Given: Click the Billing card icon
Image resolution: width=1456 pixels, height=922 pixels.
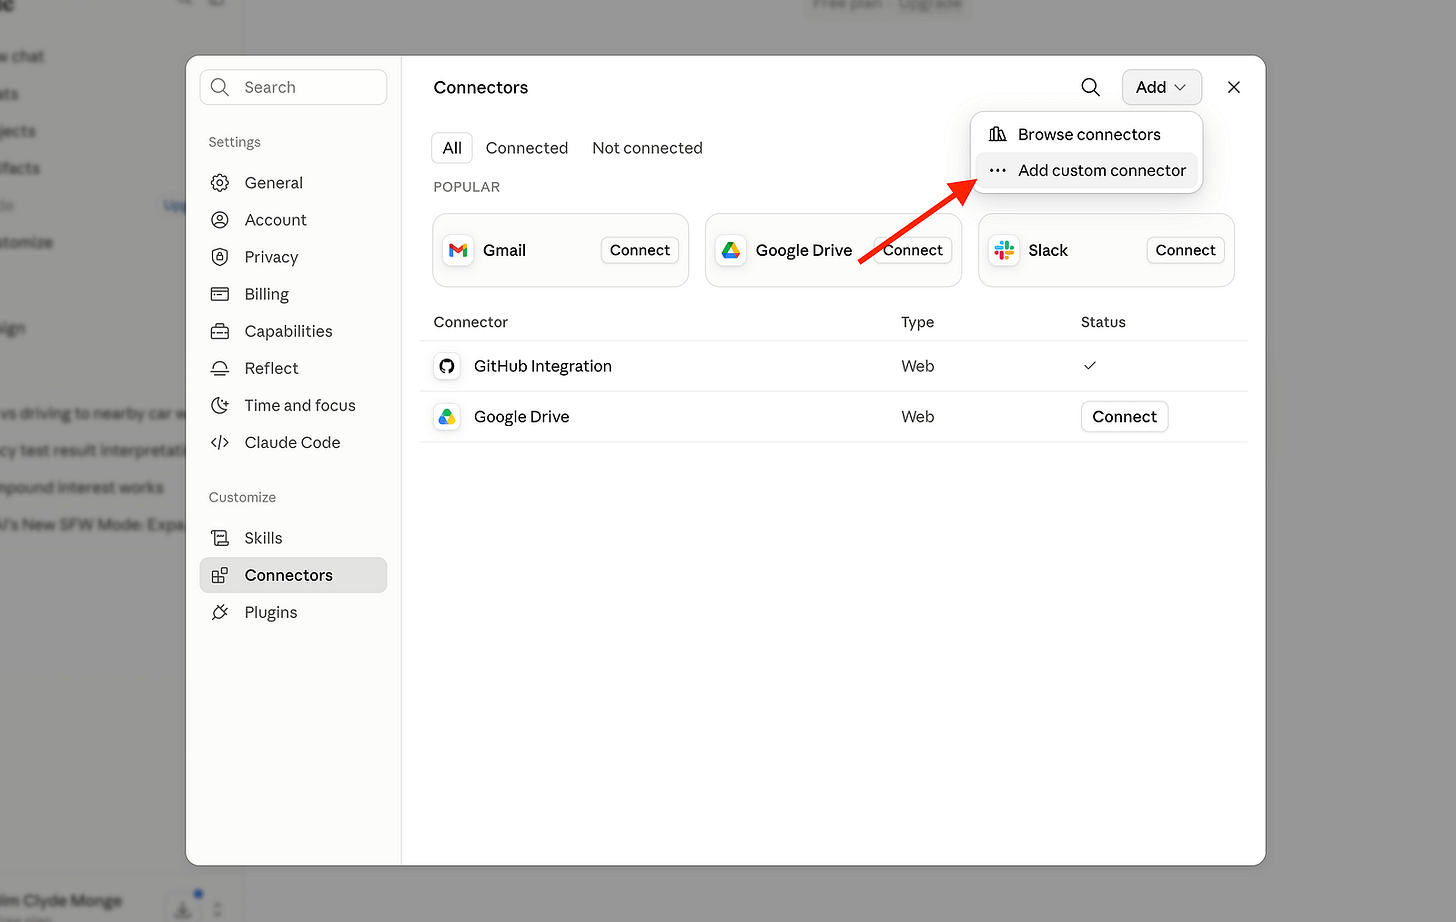Looking at the screenshot, I should click(x=220, y=294).
